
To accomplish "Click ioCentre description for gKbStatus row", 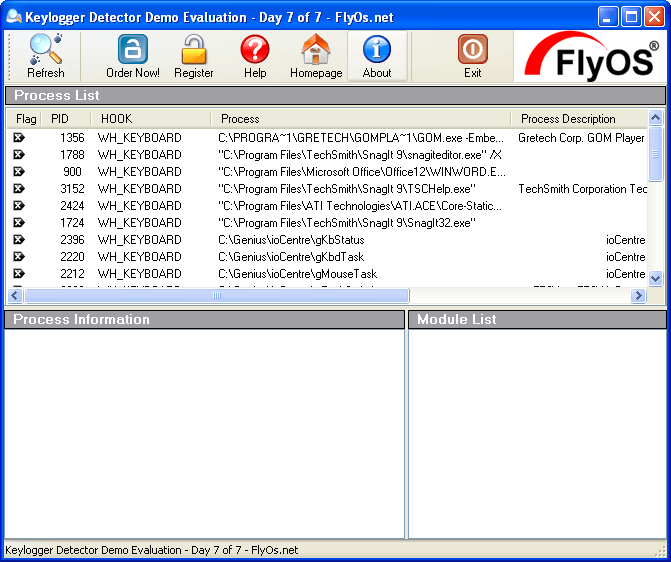I will coord(625,240).
